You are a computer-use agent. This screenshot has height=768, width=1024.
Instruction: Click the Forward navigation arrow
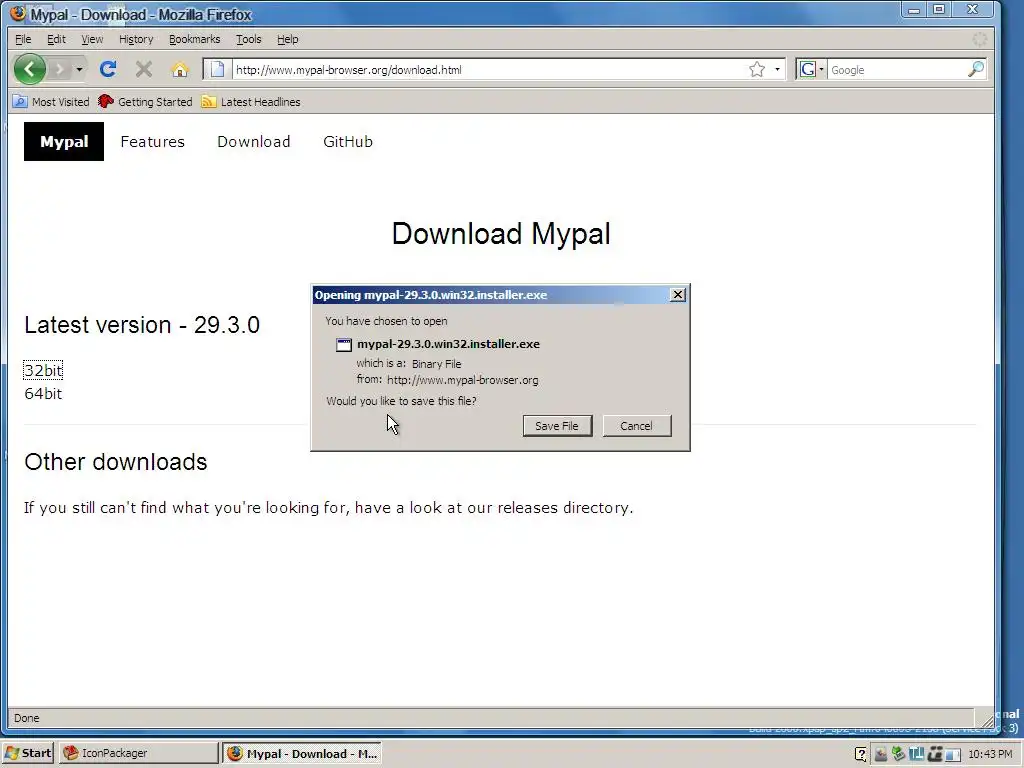tap(59, 69)
